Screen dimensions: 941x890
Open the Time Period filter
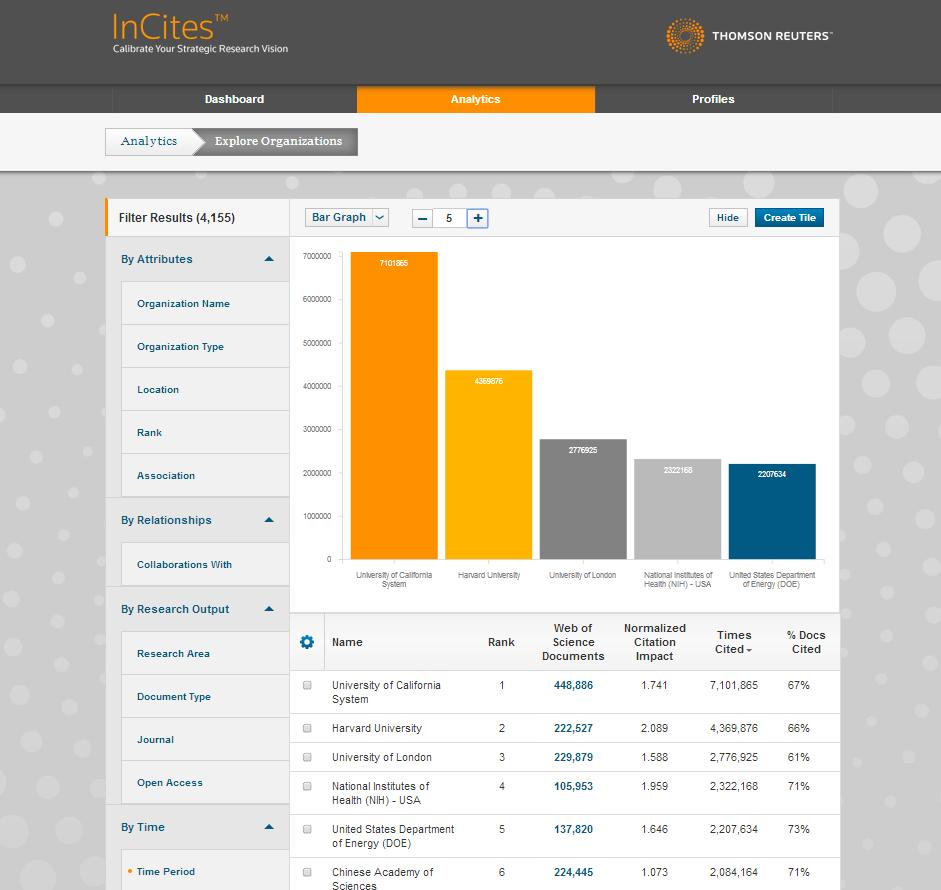pyautogui.click(x=205, y=871)
